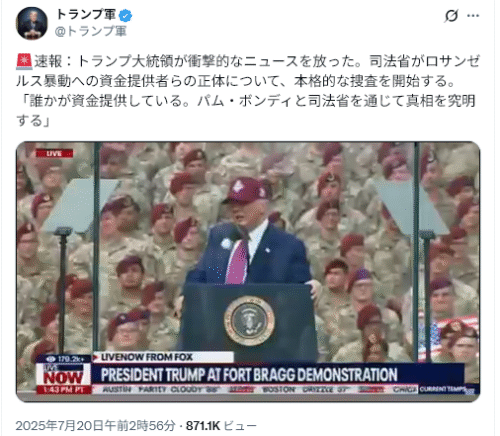Open the 2025年7月20日 post timestamp
This screenshot has height=436, width=500.
coord(95,426)
